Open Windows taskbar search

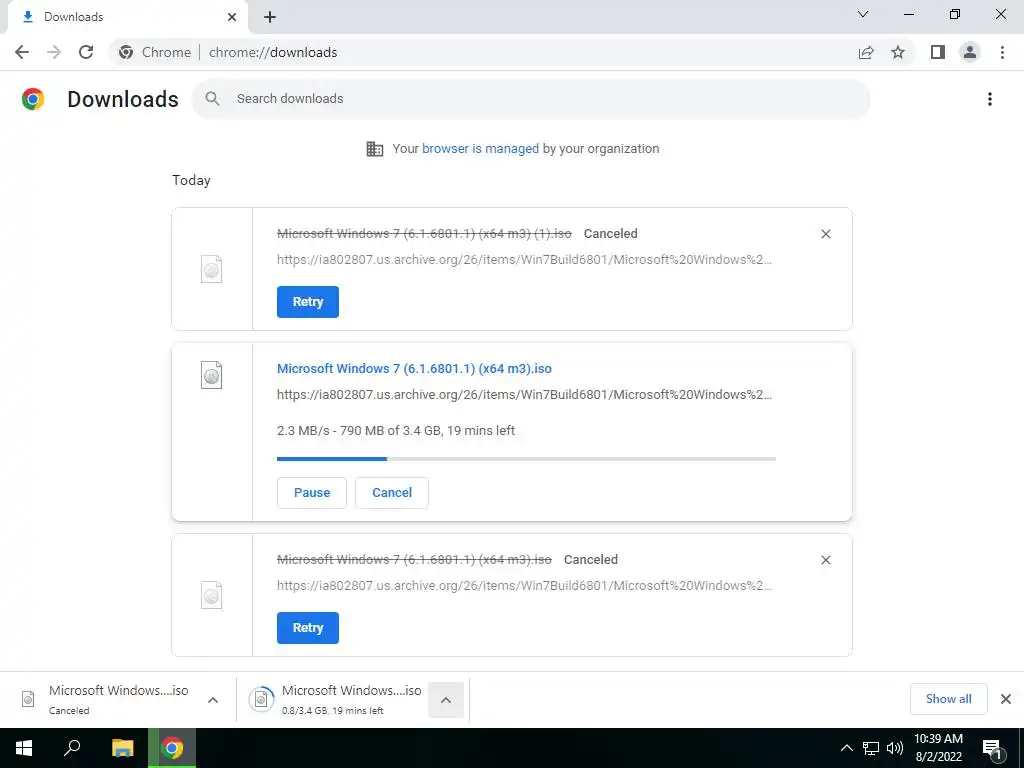pyautogui.click(x=72, y=748)
